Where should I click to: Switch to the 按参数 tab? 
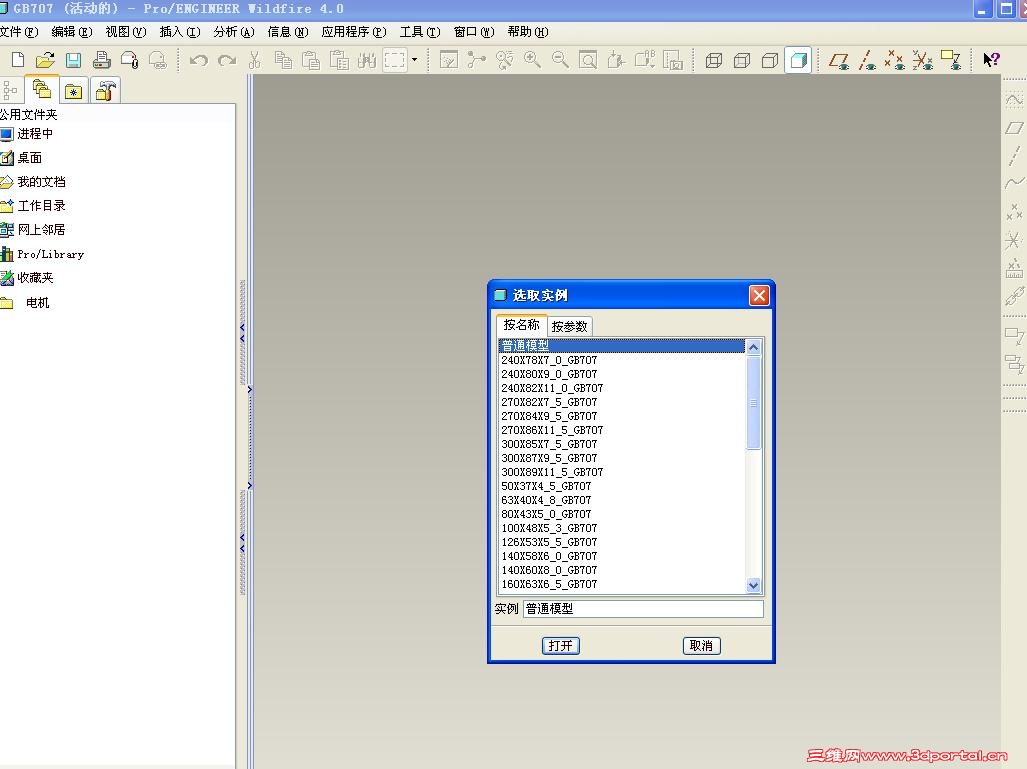(x=569, y=326)
